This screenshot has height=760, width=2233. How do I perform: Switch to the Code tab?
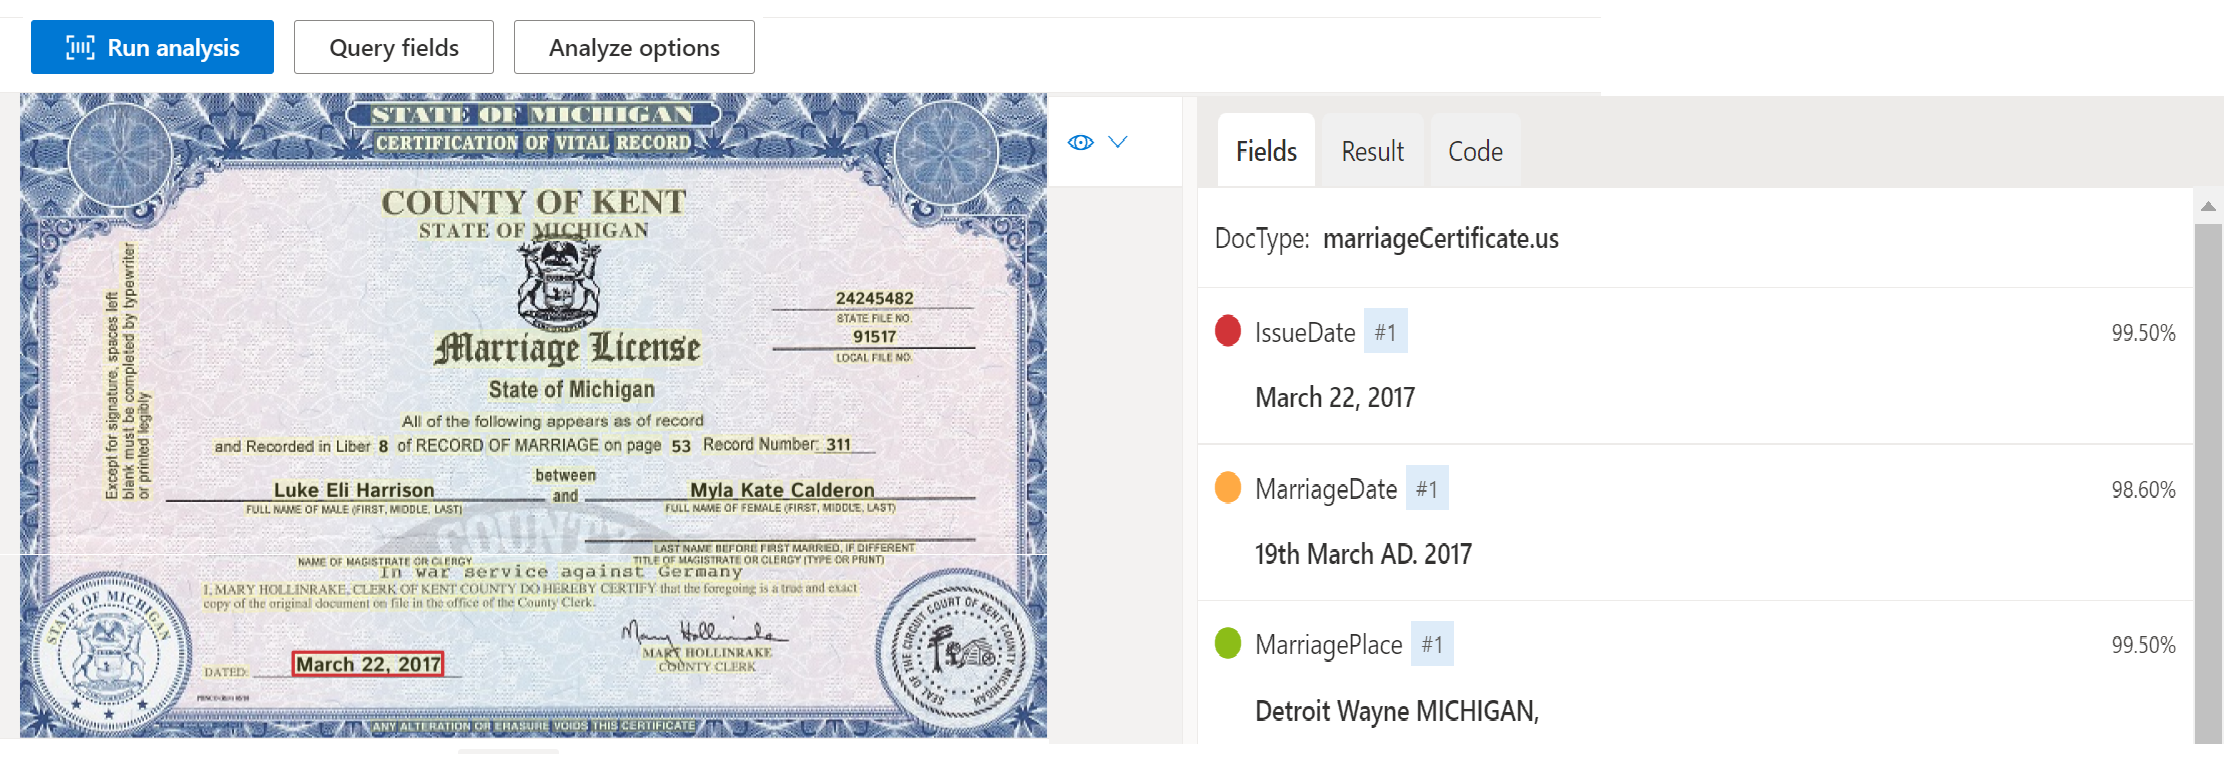pyautogui.click(x=1475, y=151)
